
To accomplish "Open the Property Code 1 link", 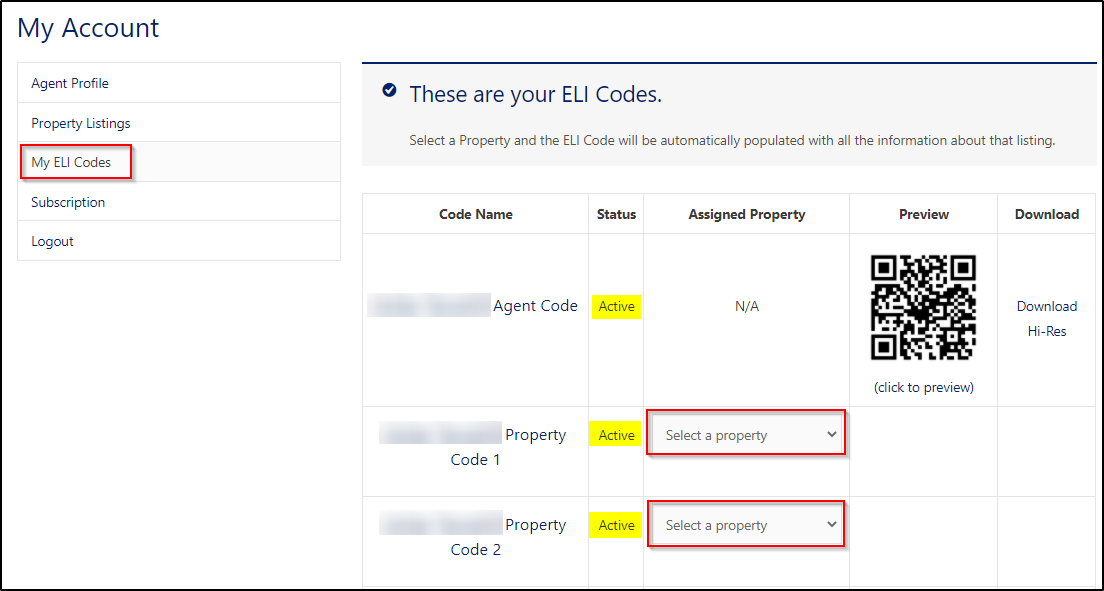I will click(x=508, y=447).
